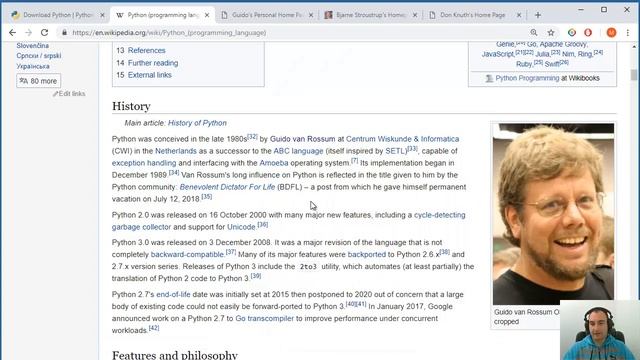The image size is (640, 360).
Task: Click Edit links in sidebar
Action: click(72, 93)
